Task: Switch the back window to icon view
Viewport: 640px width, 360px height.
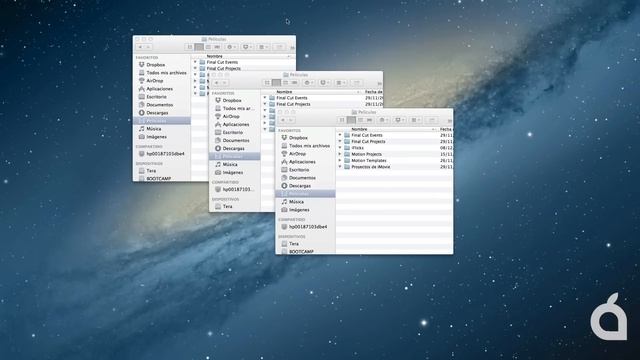Action: point(189,47)
